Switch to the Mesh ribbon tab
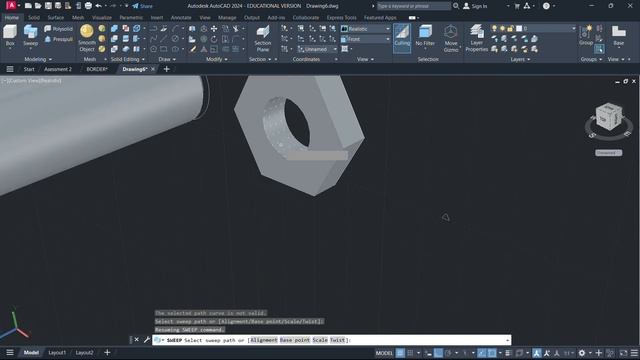Viewport: 640px width, 360px height. [78, 18]
